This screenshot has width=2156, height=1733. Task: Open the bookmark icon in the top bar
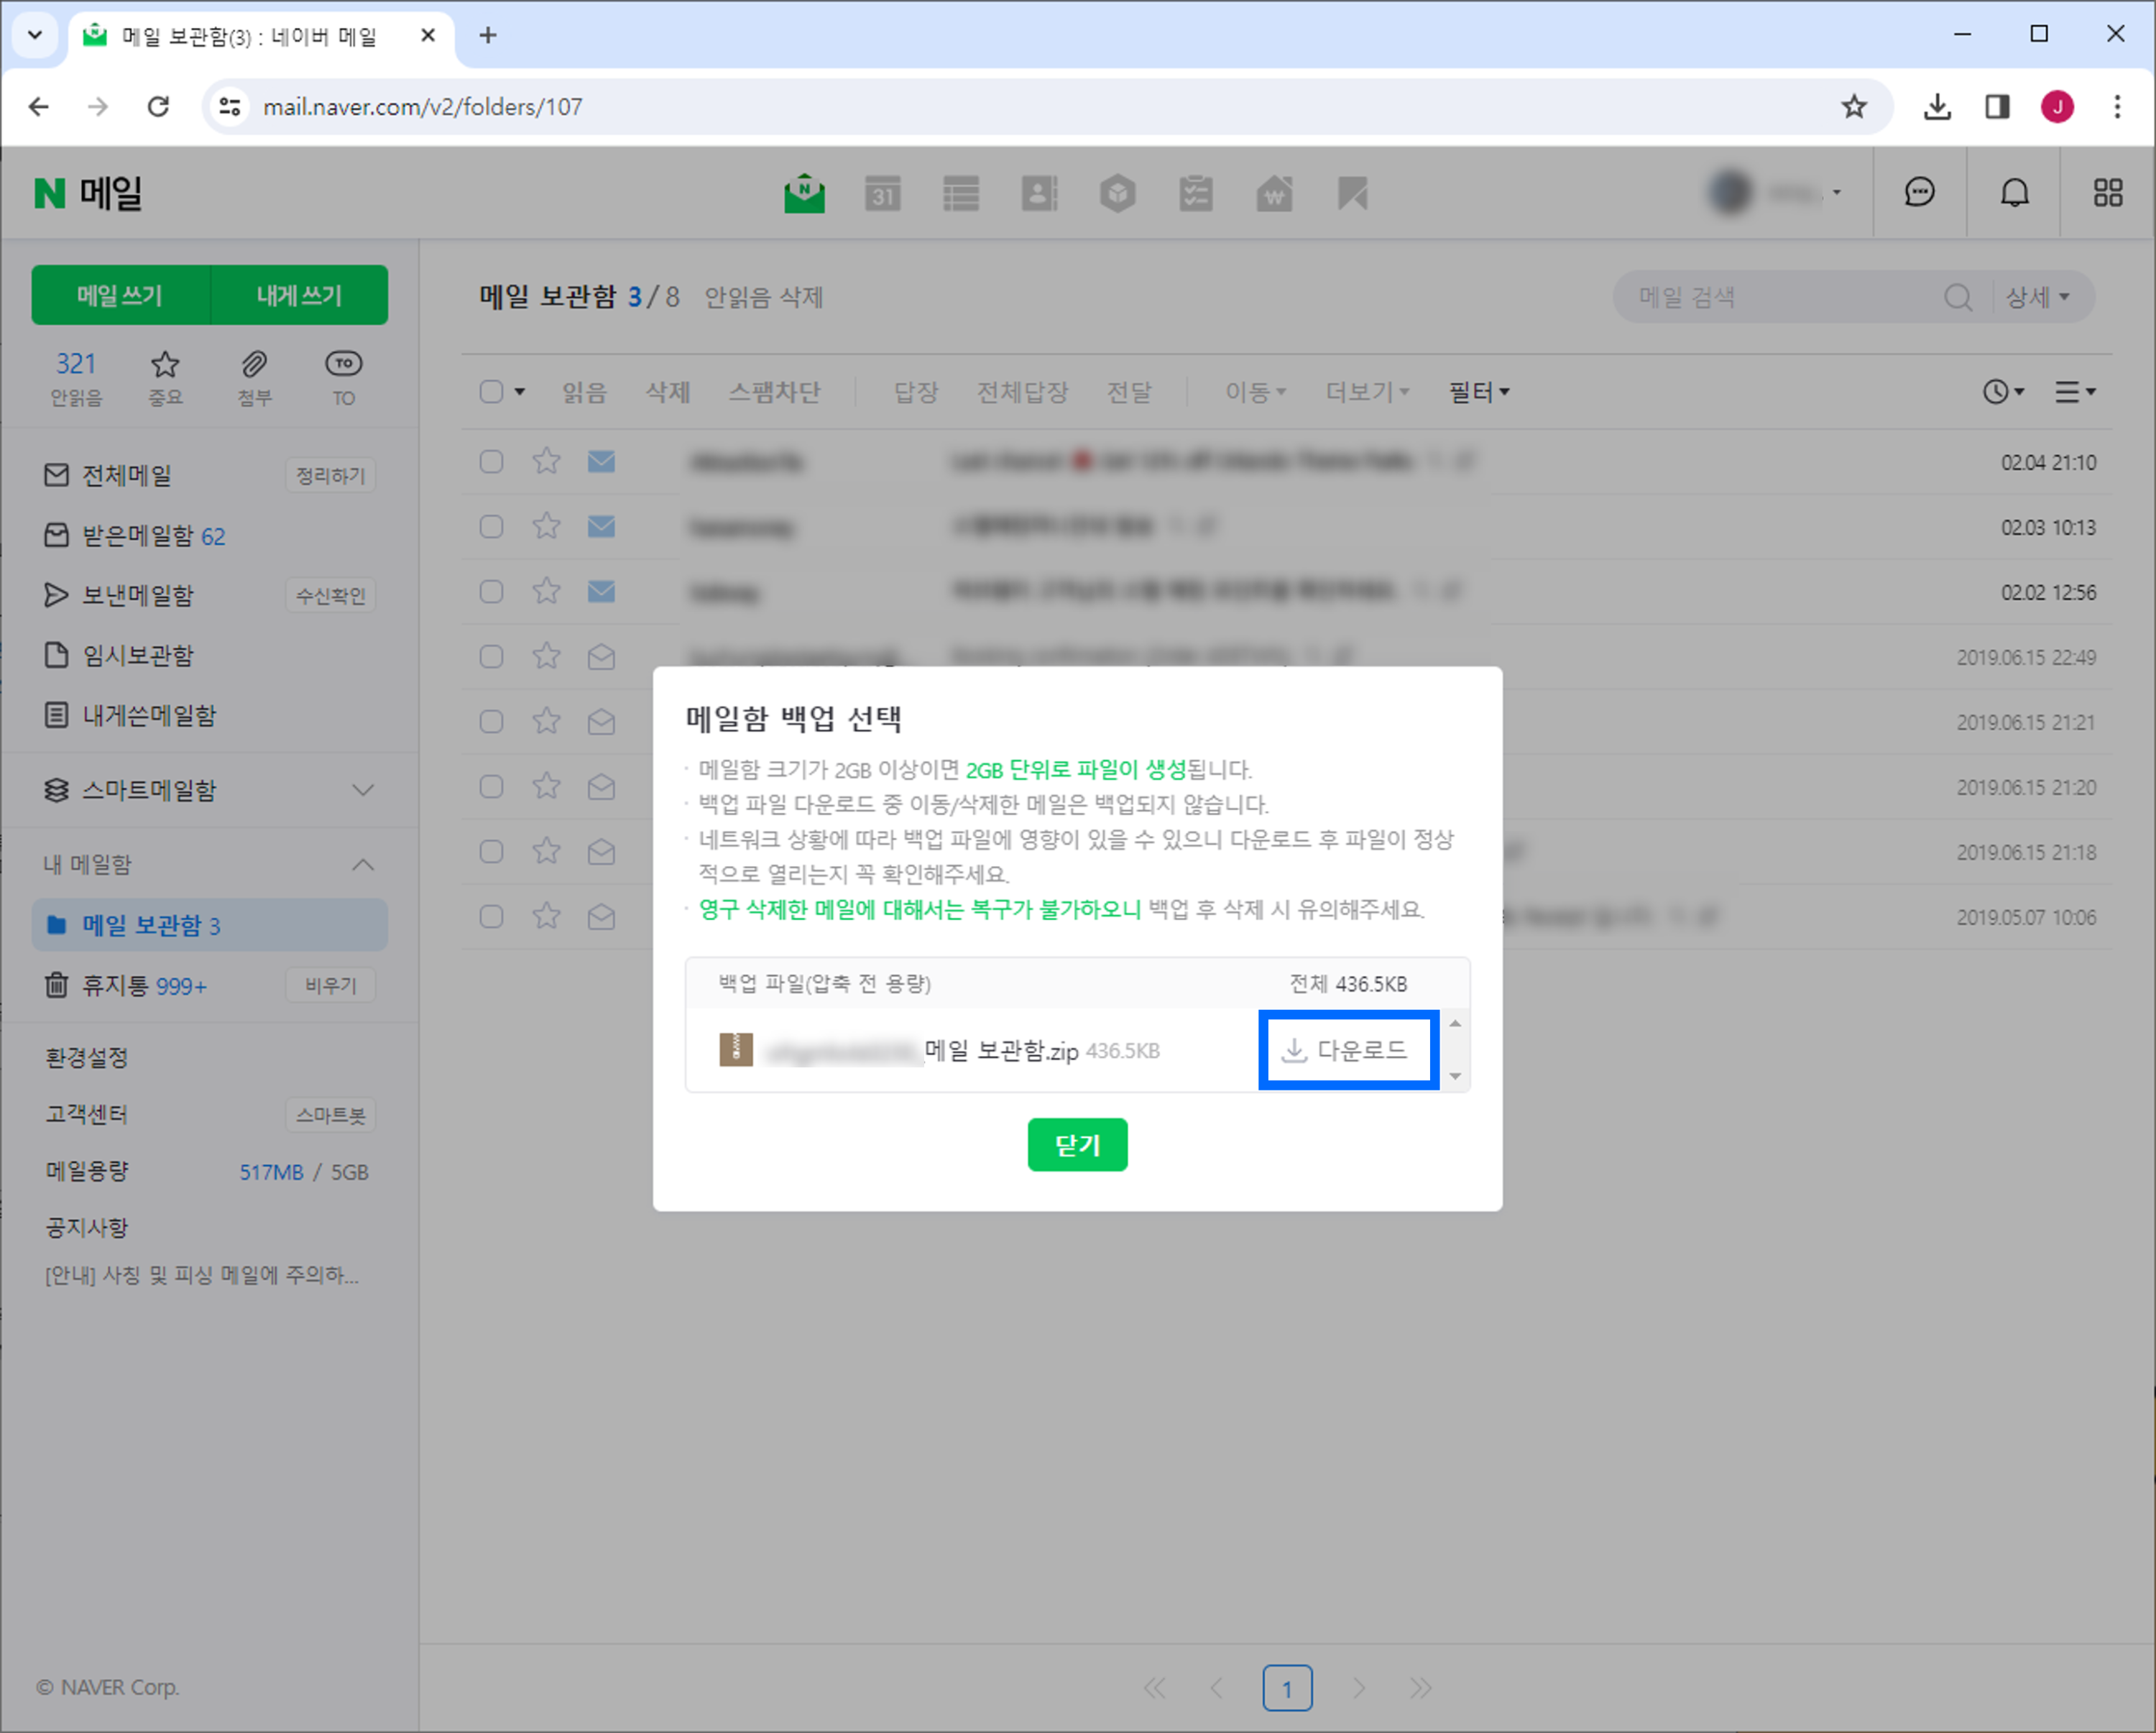point(1355,193)
